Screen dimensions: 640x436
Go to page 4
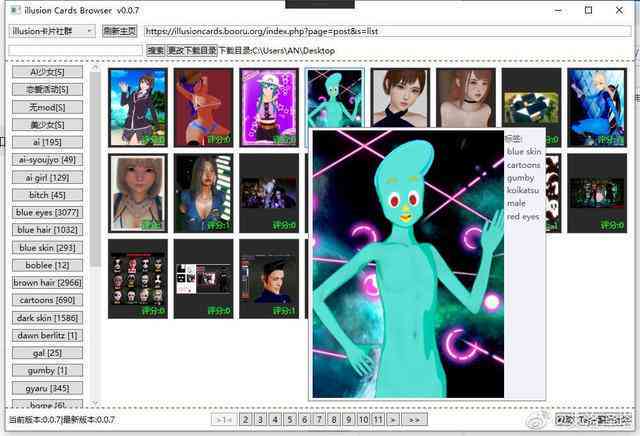click(x=275, y=419)
